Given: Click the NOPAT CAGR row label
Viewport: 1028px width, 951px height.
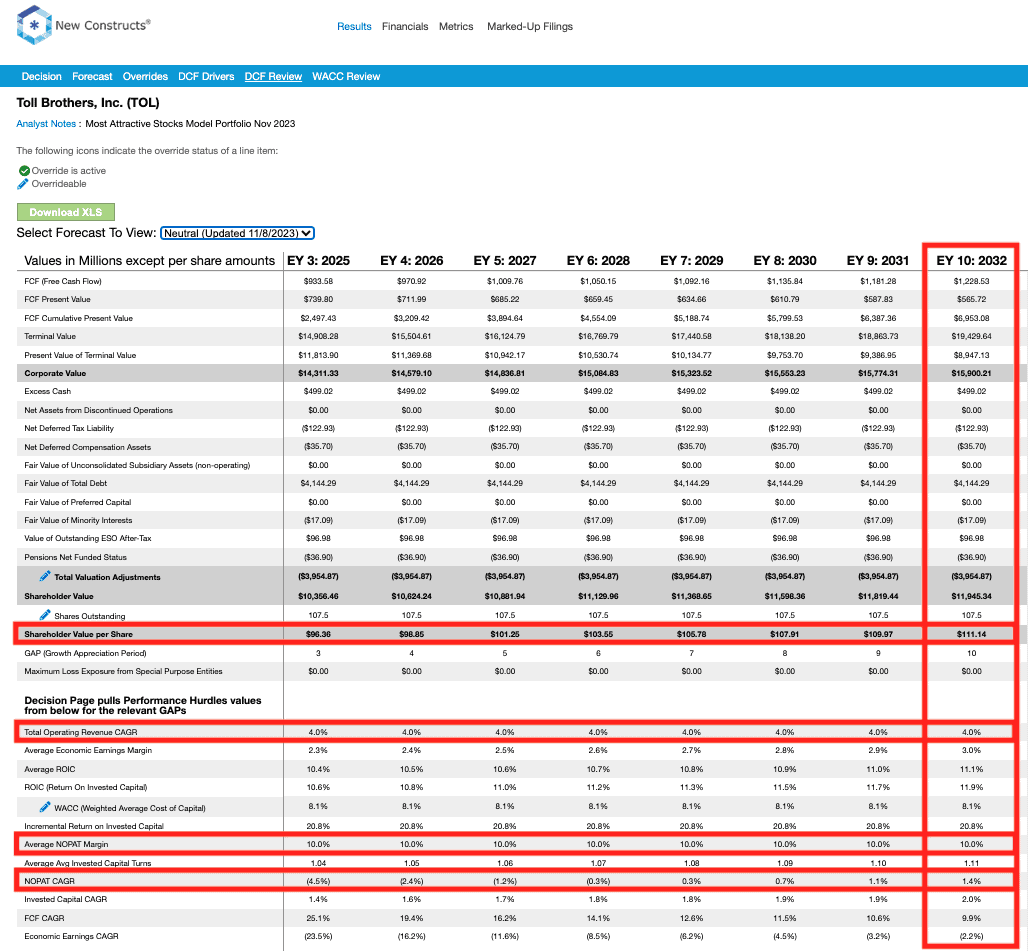Looking at the screenshot, I should click(49, 881).
